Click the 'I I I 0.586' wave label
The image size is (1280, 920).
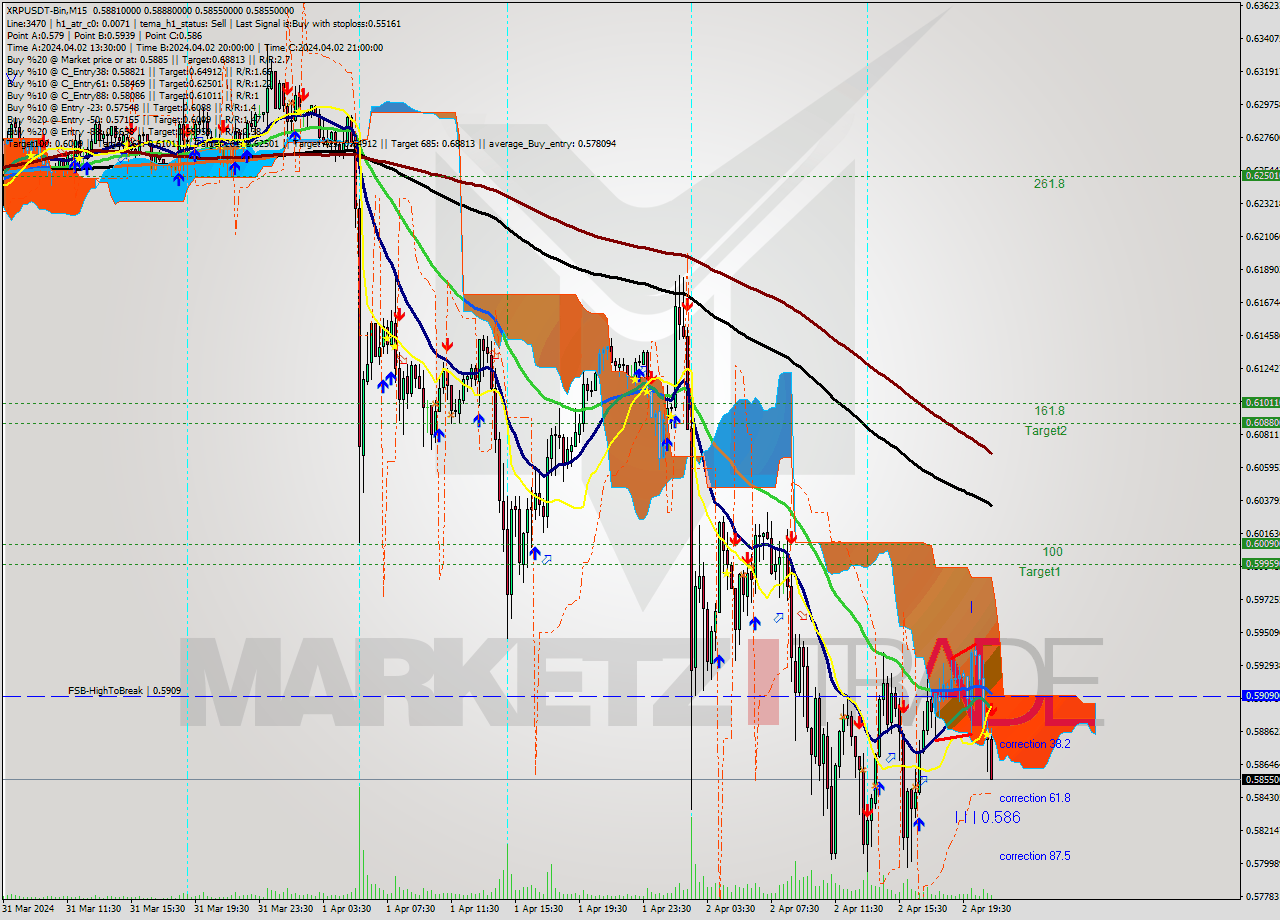tap(987, 817)
